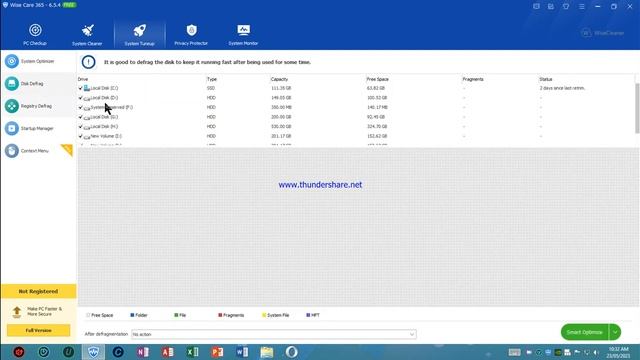Viewport: 640px width, 360px height.
Task: Sort by the Fragments column header
Action: 473,79
